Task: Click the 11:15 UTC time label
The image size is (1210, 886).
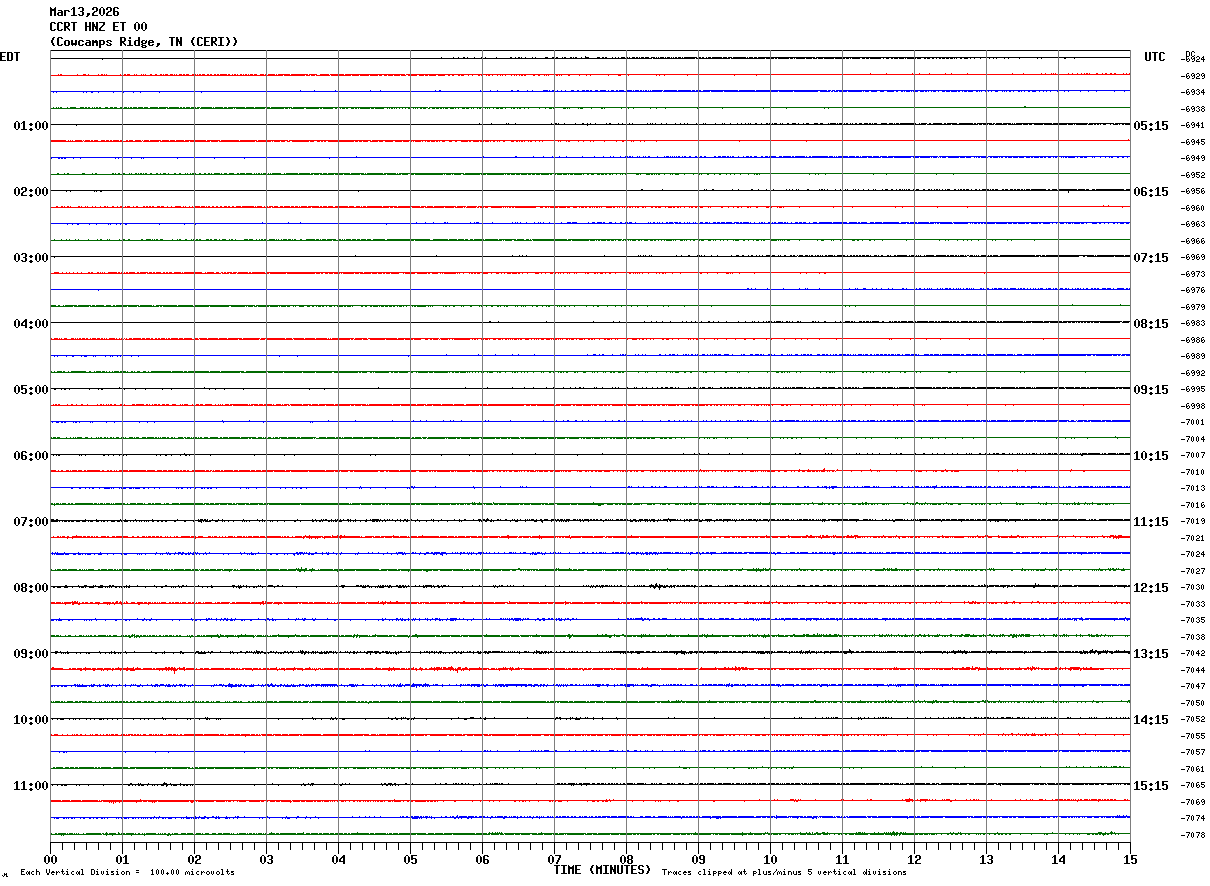Action: pos(1150,522)
